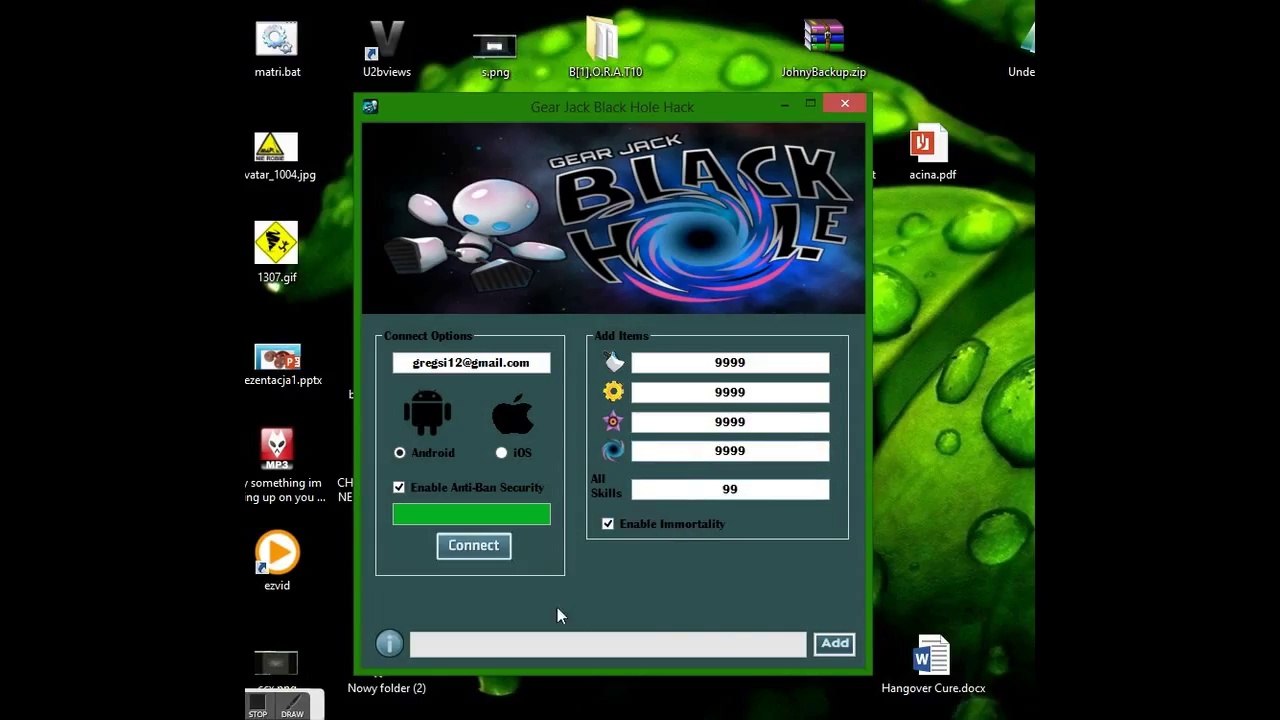This screenshot has height=720, width=1280.
Task: Open B[1].O.R.A.T10 folder
Action: tap(605, 48)
